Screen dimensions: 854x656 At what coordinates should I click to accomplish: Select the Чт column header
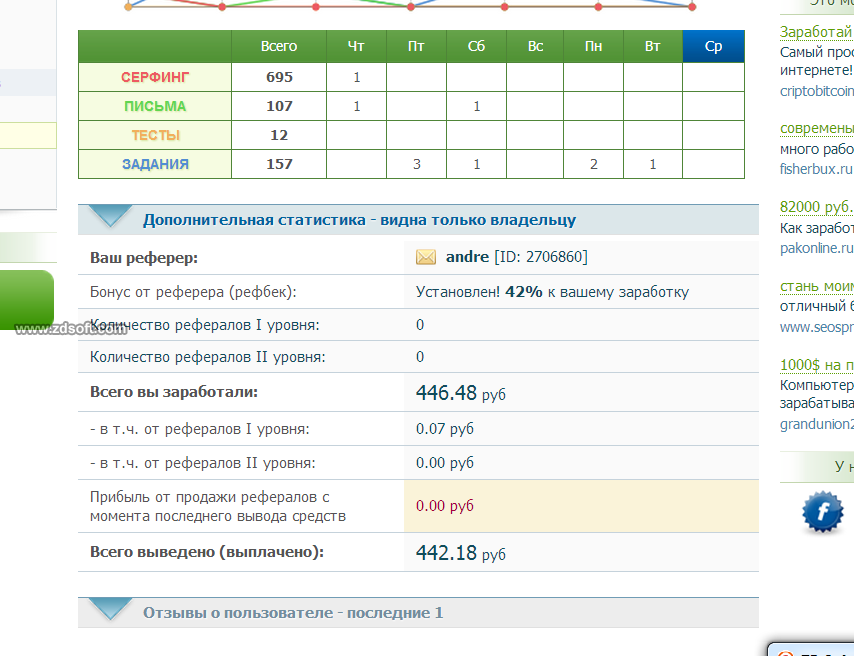click(x=356, y=46)
